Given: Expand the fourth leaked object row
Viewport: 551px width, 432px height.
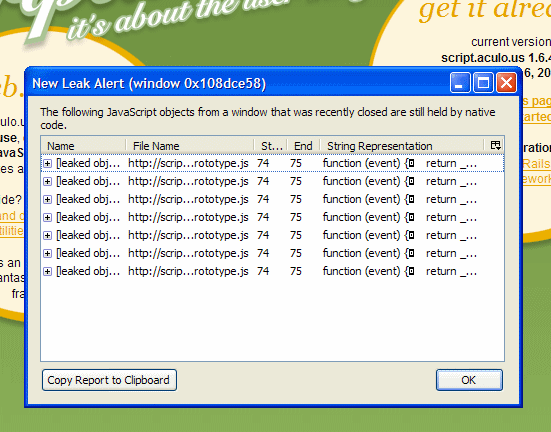Looking at the screenshot, I should (x=47, y=217).
